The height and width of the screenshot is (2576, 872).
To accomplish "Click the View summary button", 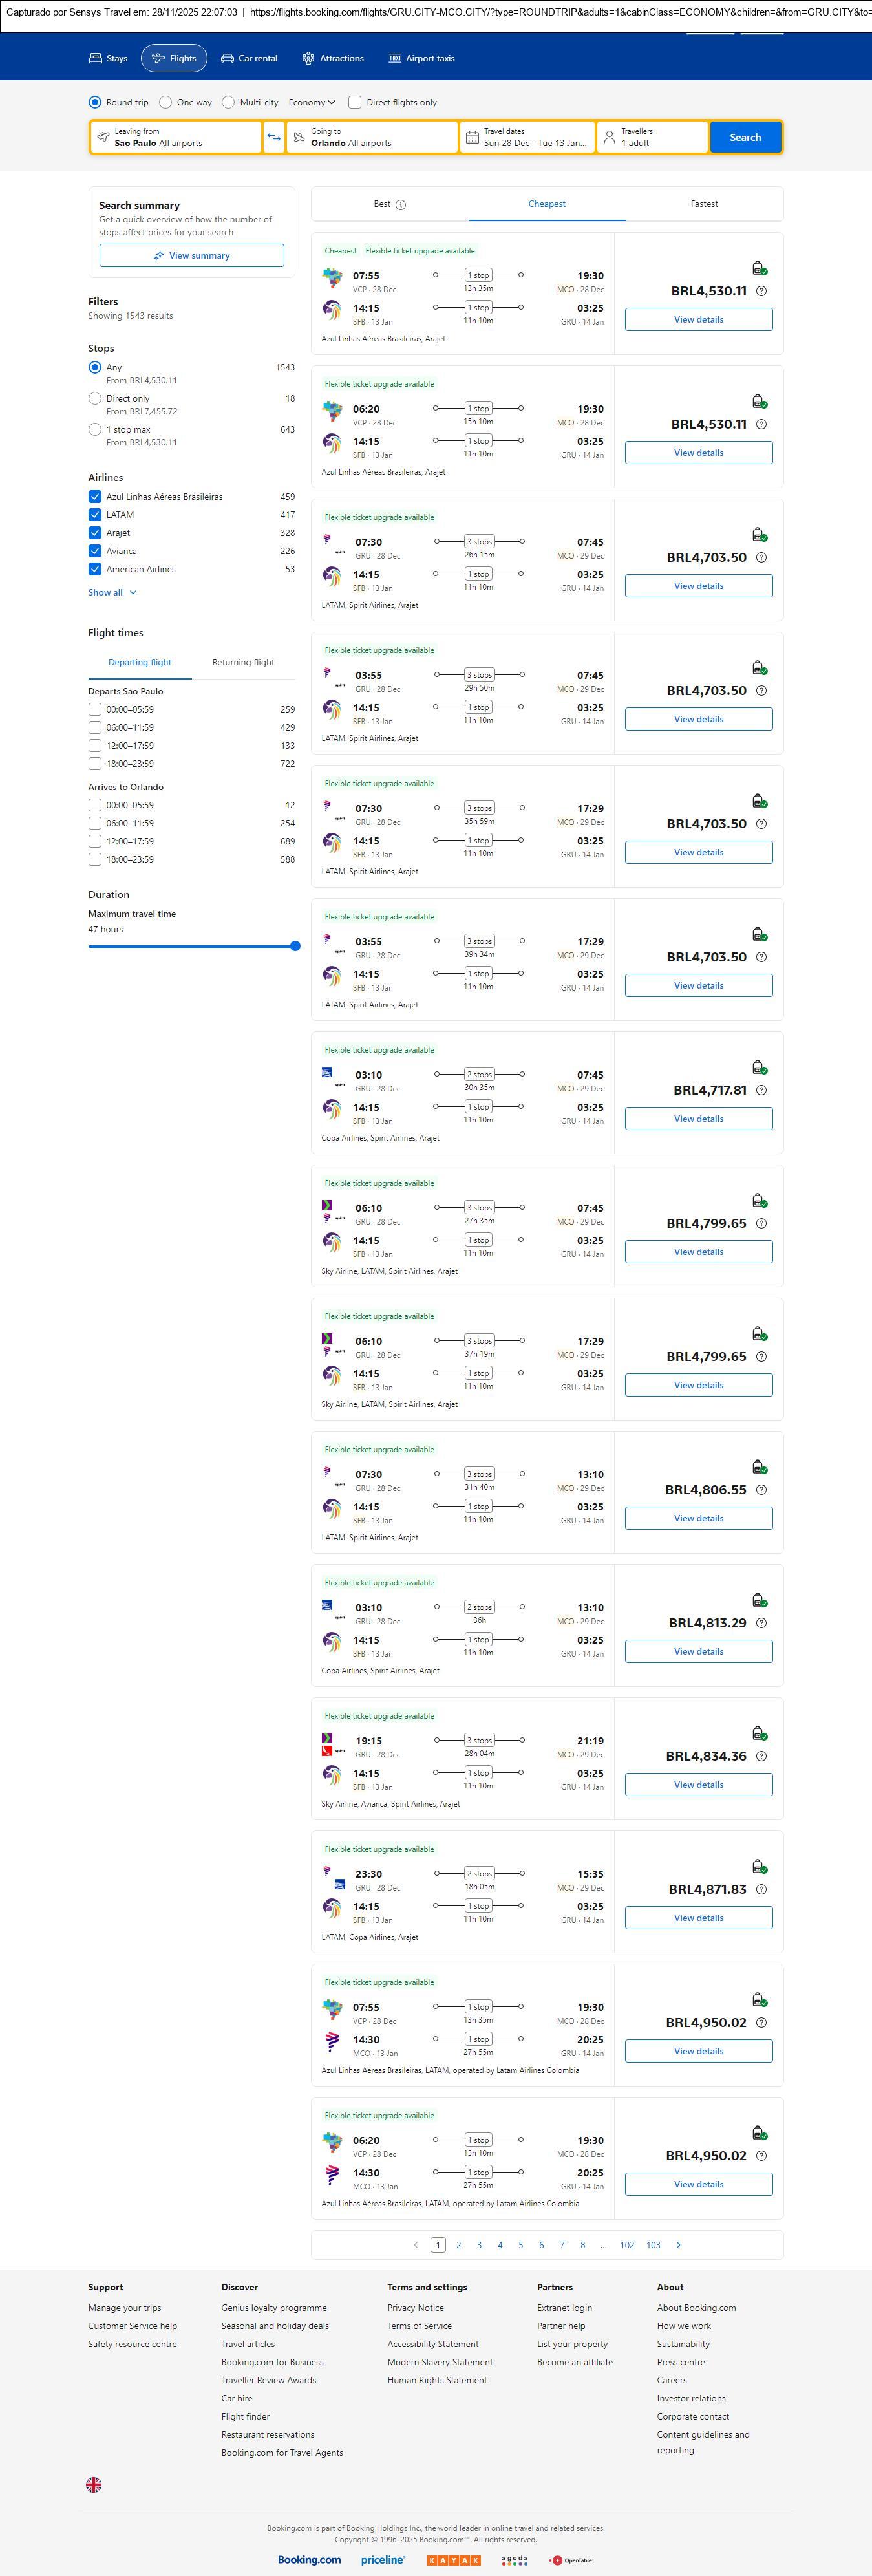I will pos(191,256).
